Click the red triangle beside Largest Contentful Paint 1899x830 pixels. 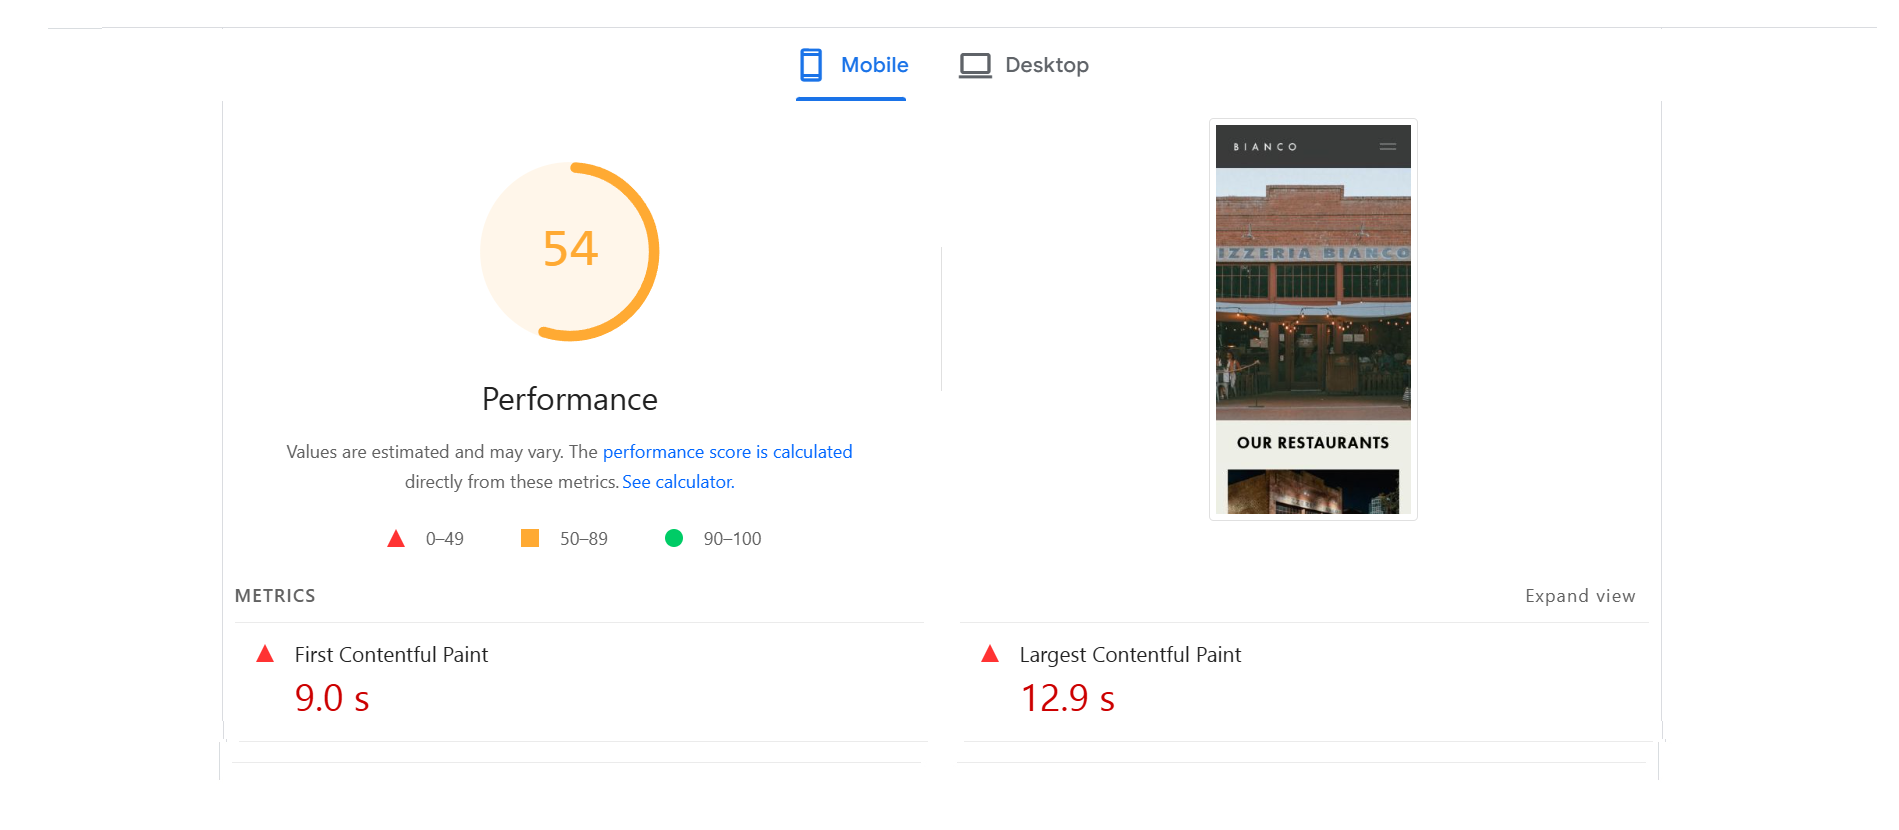pyautogui.click(x=990, y=654)
